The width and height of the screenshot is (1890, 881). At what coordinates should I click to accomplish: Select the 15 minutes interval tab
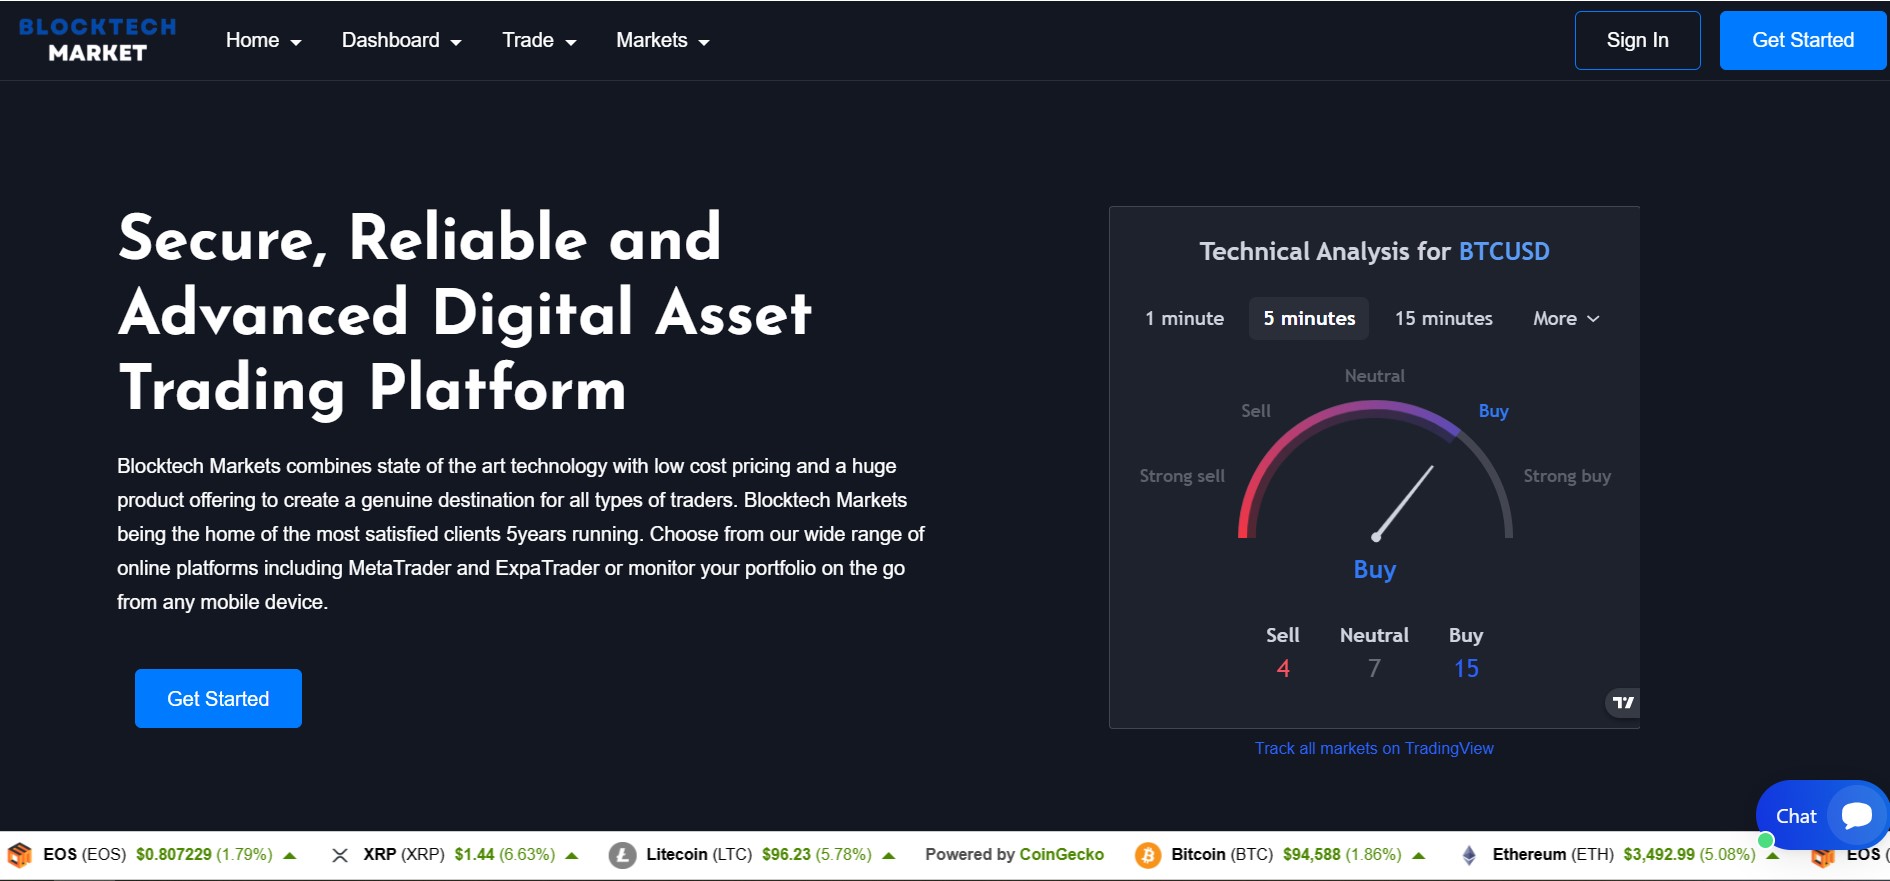pos(1443,318)
